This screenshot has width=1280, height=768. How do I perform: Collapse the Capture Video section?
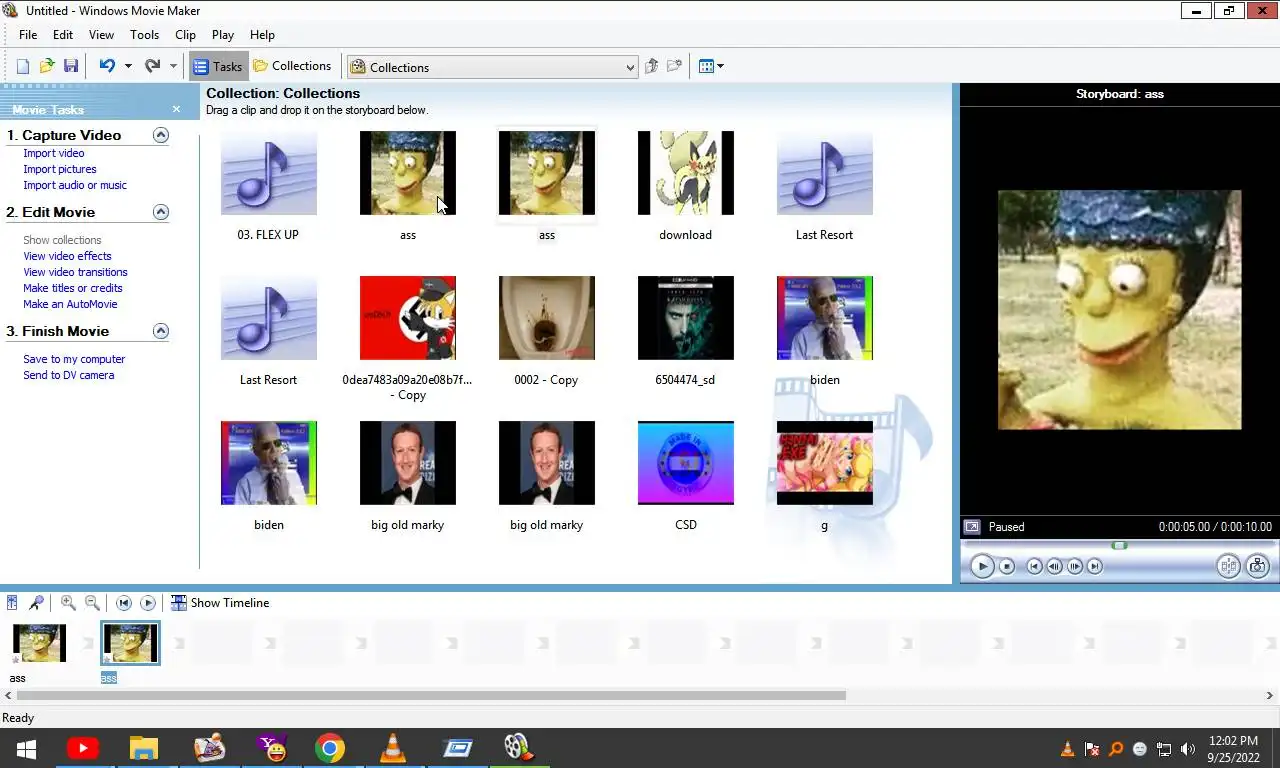click(161, 135)
